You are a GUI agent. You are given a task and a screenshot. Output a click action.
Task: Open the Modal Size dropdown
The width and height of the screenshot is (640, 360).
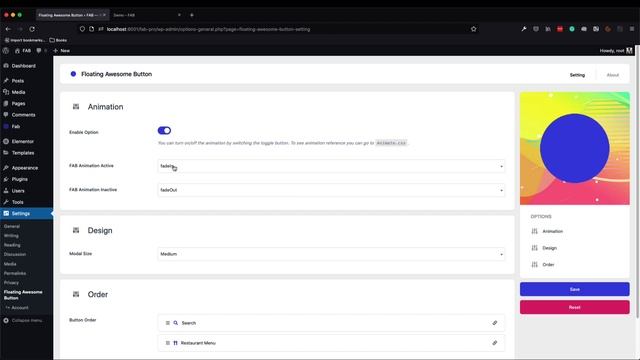[331, 254]
